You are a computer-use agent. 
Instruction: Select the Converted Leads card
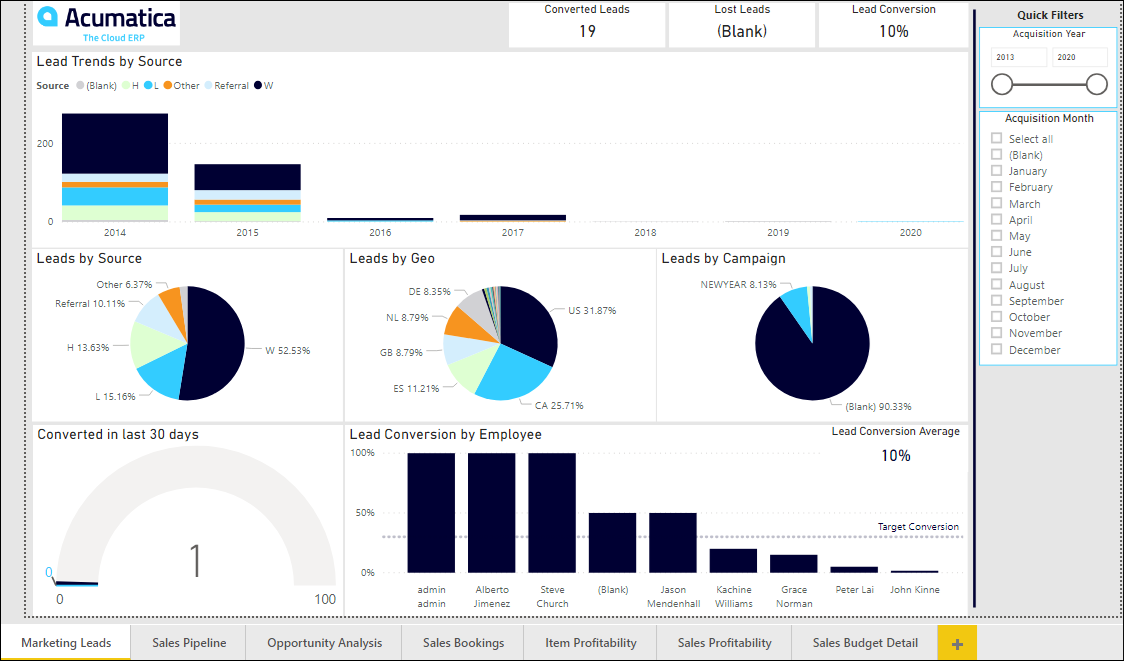[586, 24]
